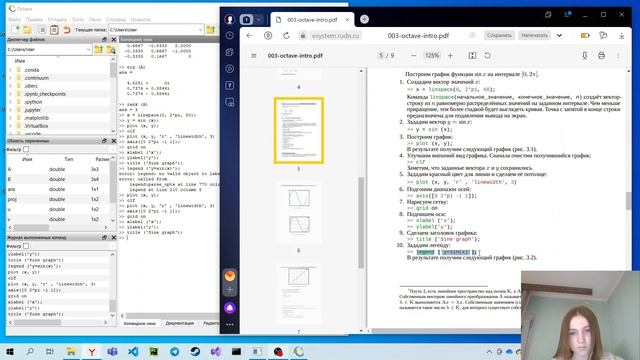This screenshot has width=640, height=360.
Task: Click the Напечатать button
Action: click(x=534, y=36)
